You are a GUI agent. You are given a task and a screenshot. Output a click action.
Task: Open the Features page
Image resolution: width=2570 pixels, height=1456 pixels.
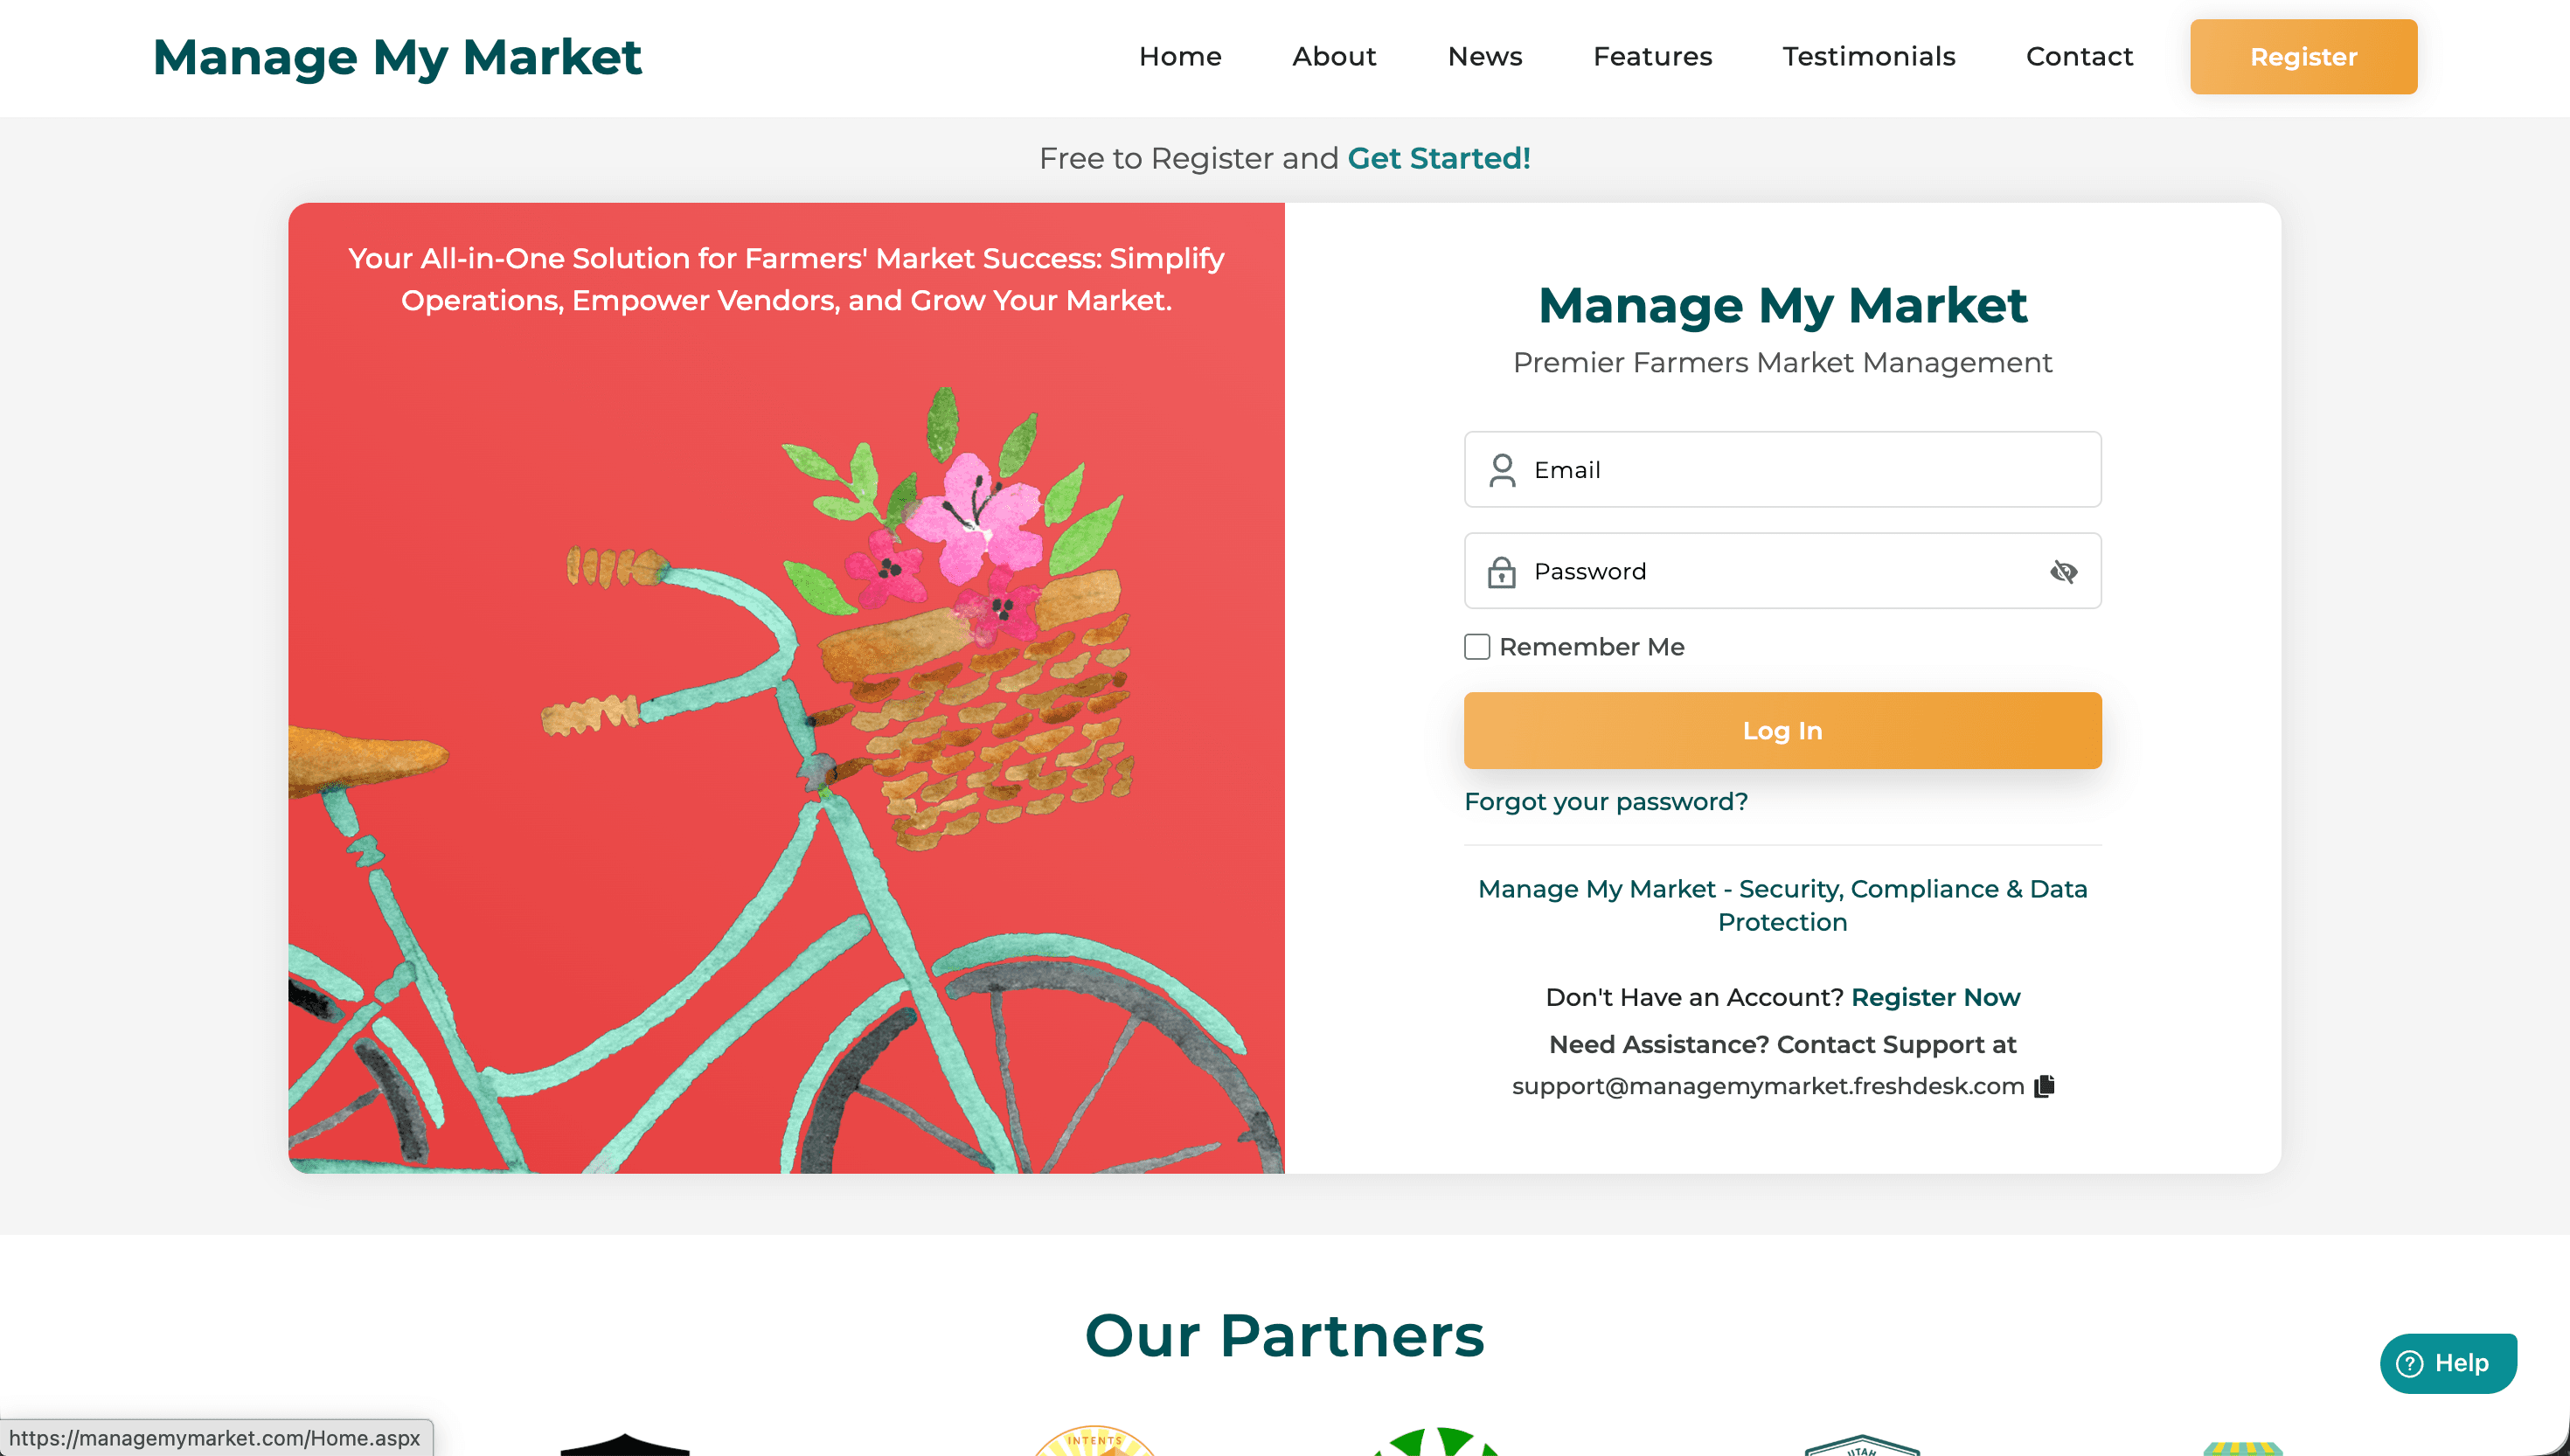[1652, 56]
